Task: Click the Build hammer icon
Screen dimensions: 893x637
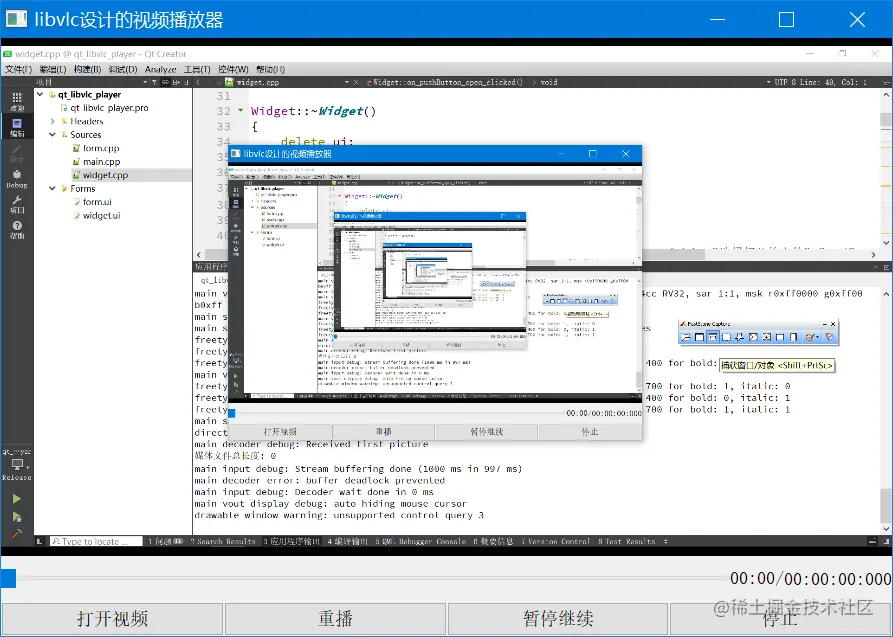Action: point(17,534)
